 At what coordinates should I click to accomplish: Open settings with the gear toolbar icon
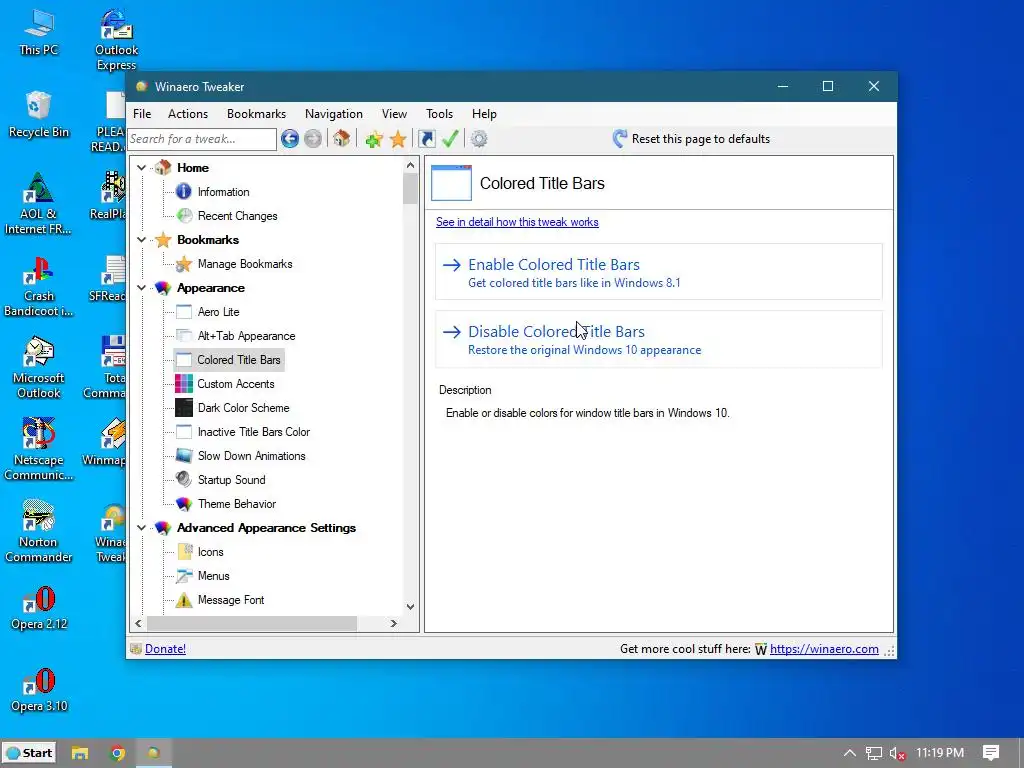click(479, 138)
